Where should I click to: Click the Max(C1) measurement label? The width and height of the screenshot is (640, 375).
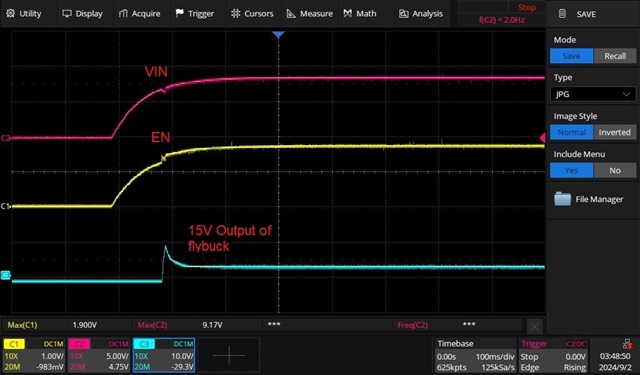(x=22, y=325)
